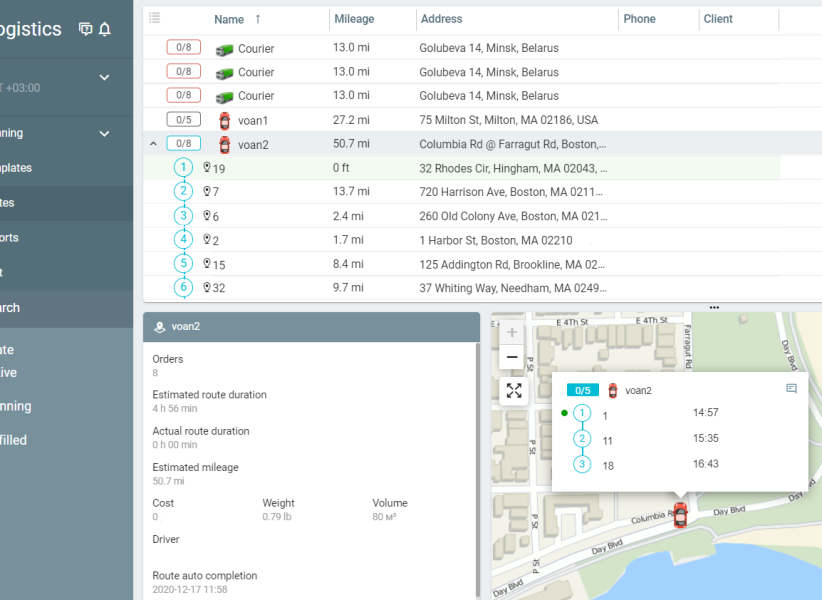
Task: Click the voan2 details panel scrollbar
Action: [478, 469]
